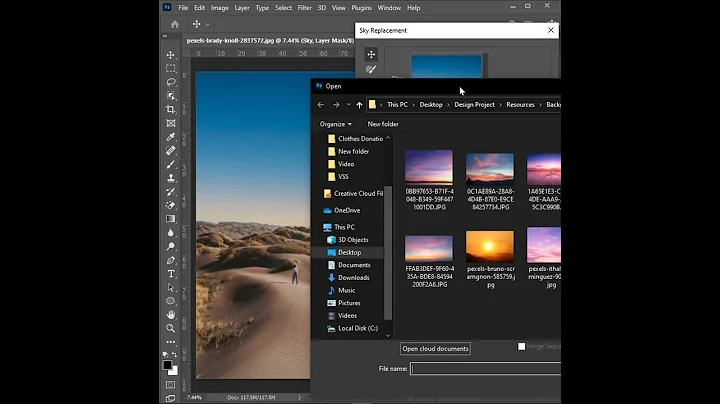Open the Layer menu

(x=242, y=8)
